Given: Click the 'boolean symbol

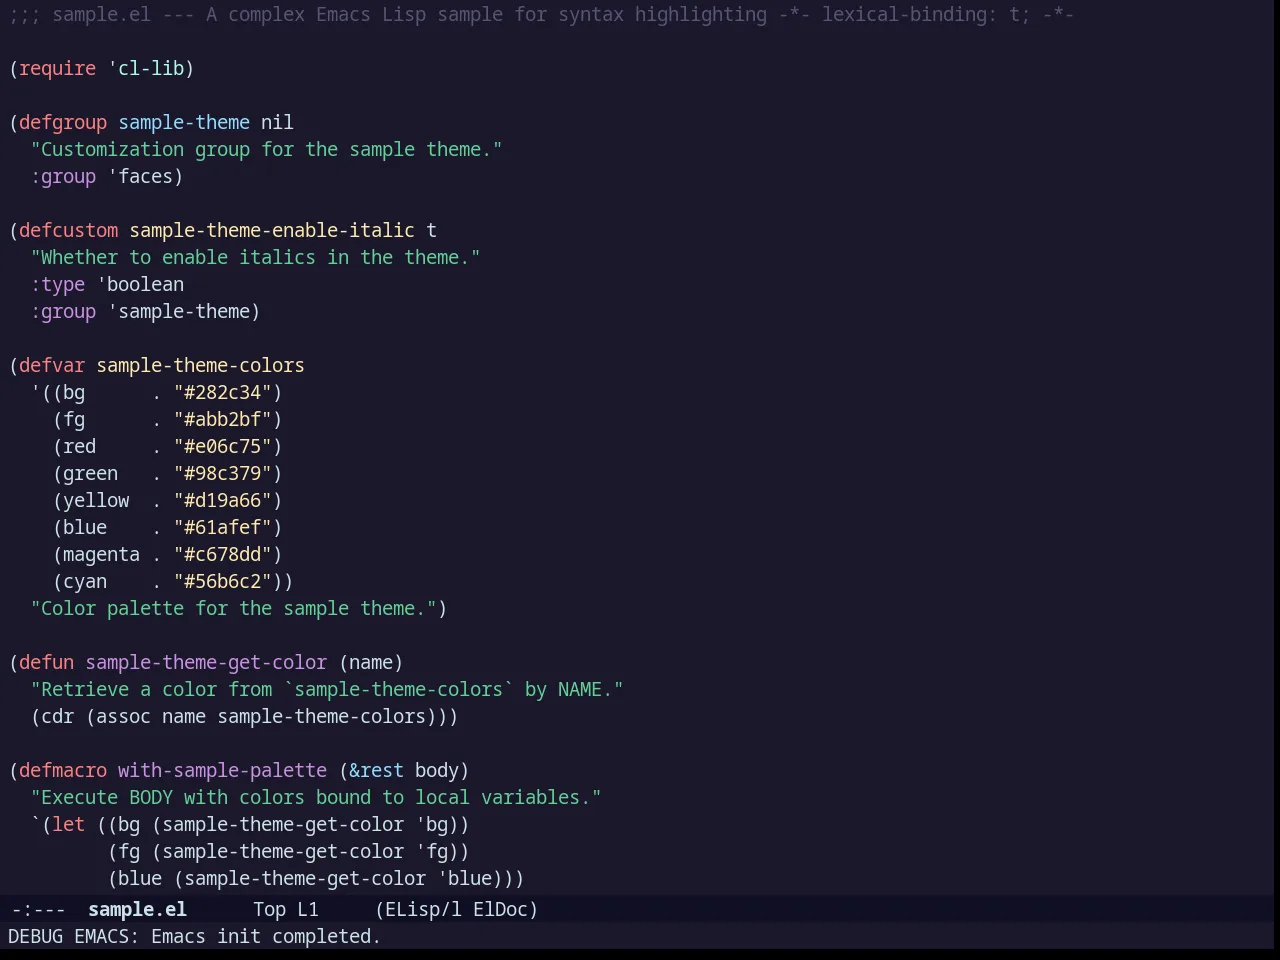Looking at the screenshot, I should click(x=141, y=284).
